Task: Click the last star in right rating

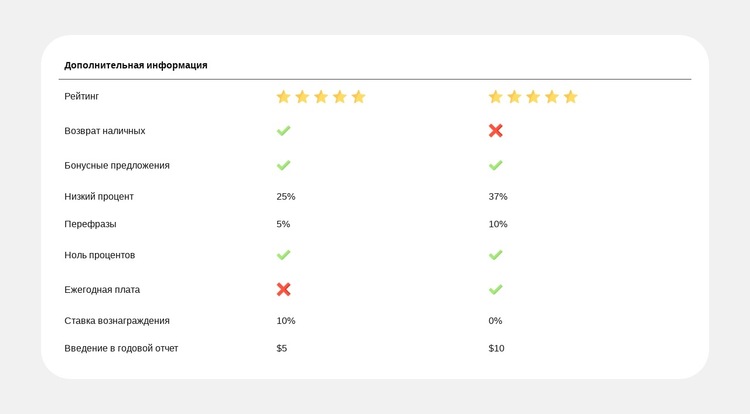Action: (x=570, y=97)
